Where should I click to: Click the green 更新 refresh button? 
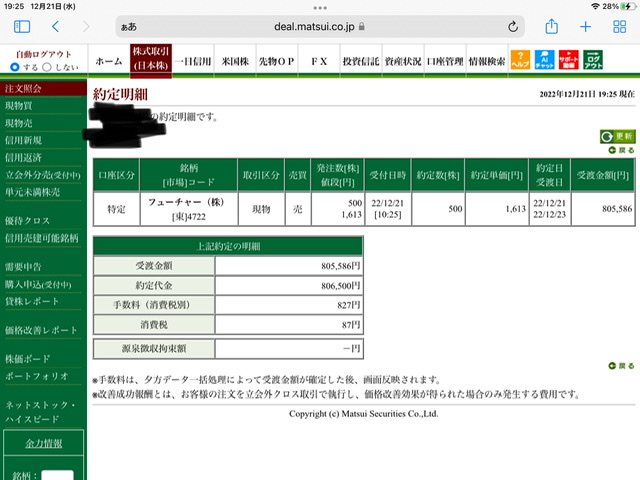618,136
